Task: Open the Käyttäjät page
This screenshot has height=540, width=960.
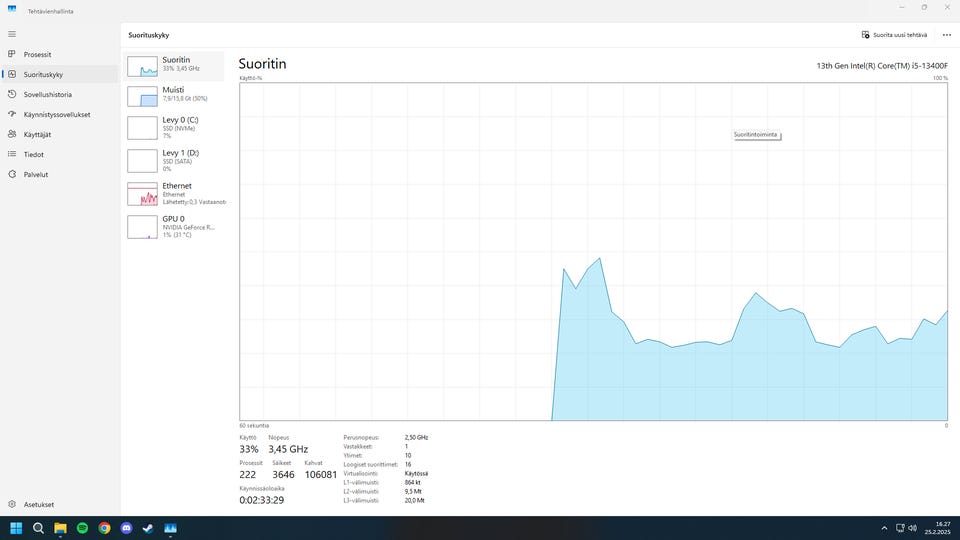Action: point(59,135)
